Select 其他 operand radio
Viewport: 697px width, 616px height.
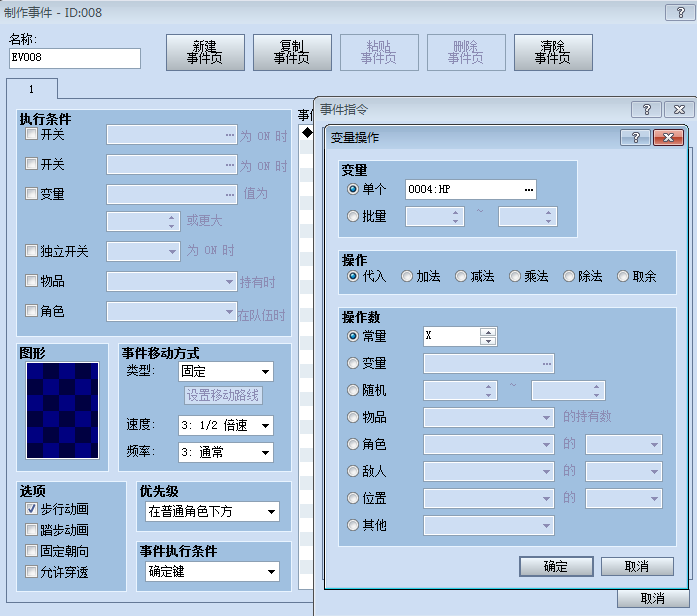(353, 525)
